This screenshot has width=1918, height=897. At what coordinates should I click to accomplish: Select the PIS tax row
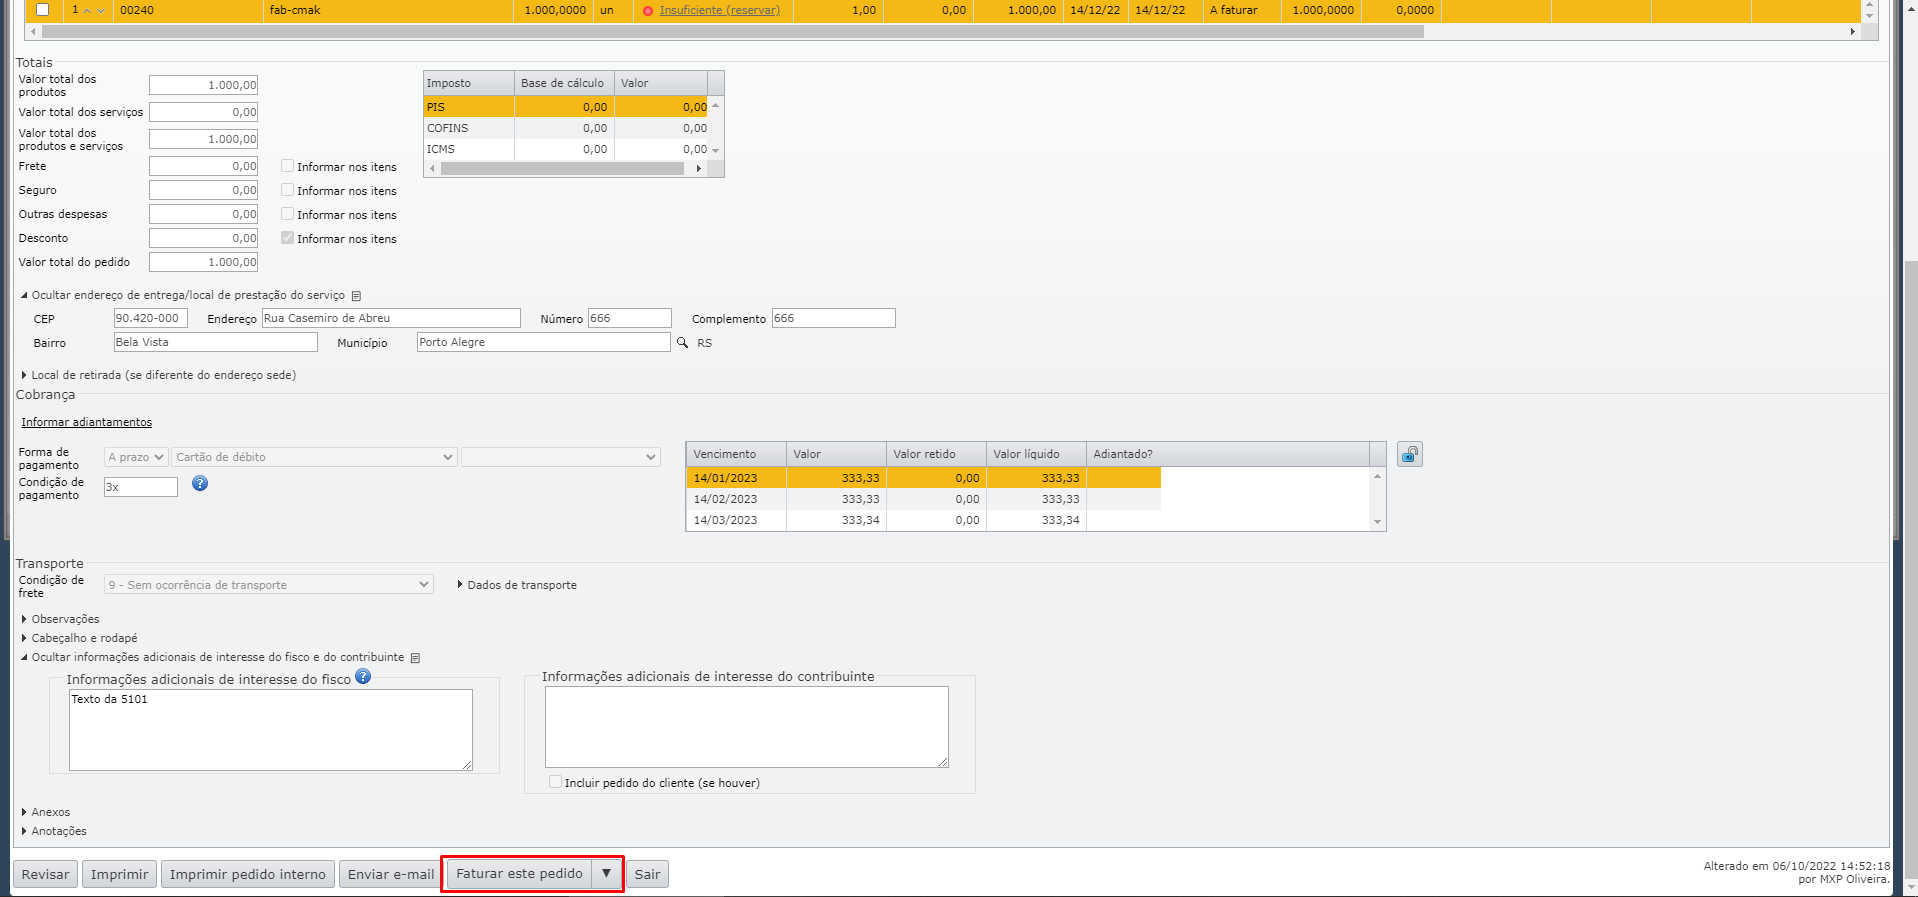point(565,107)
